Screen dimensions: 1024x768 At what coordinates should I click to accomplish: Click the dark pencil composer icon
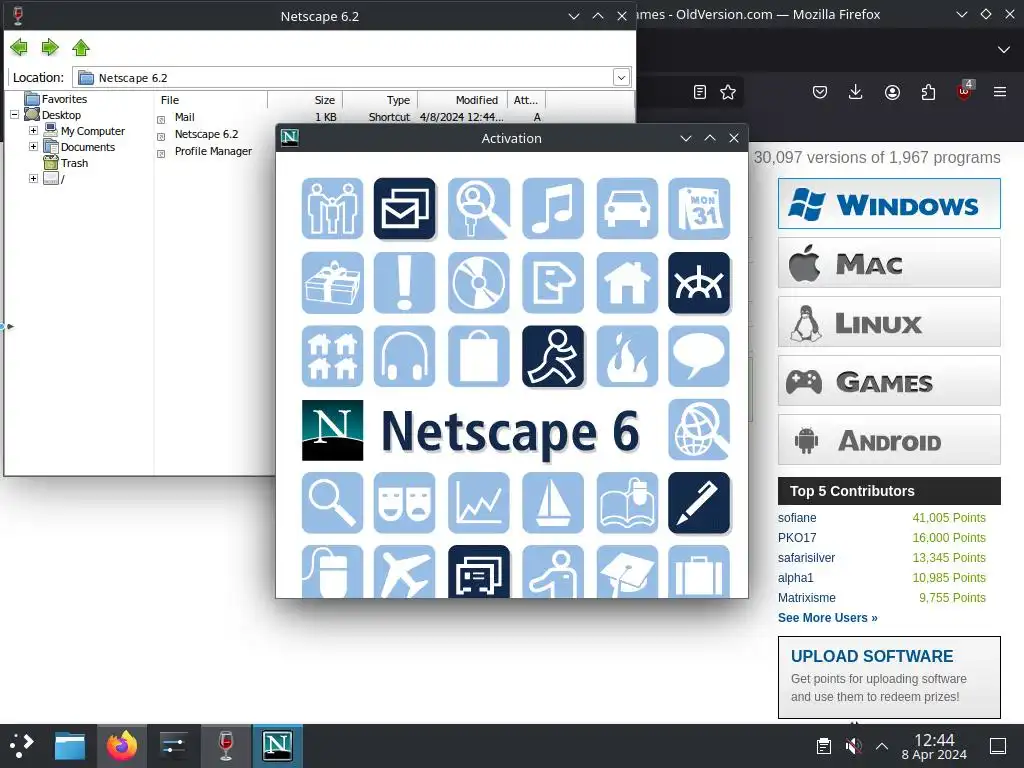[x=699, y=503]
